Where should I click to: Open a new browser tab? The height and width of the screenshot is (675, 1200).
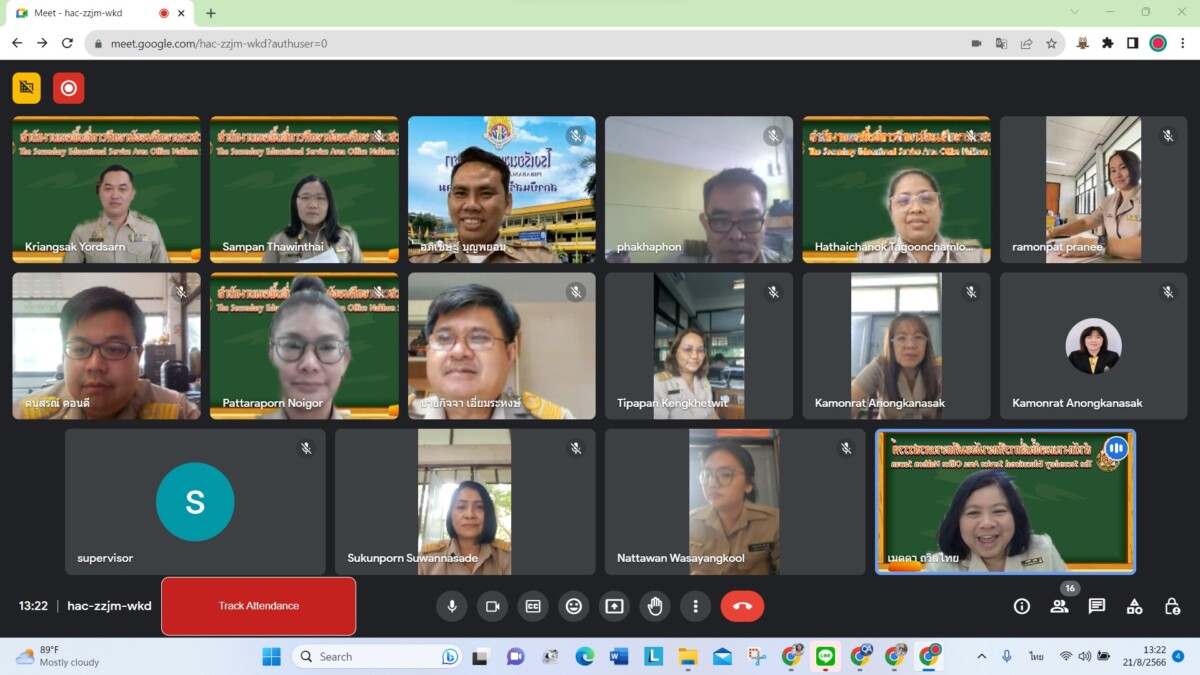(x=211, y=13)
